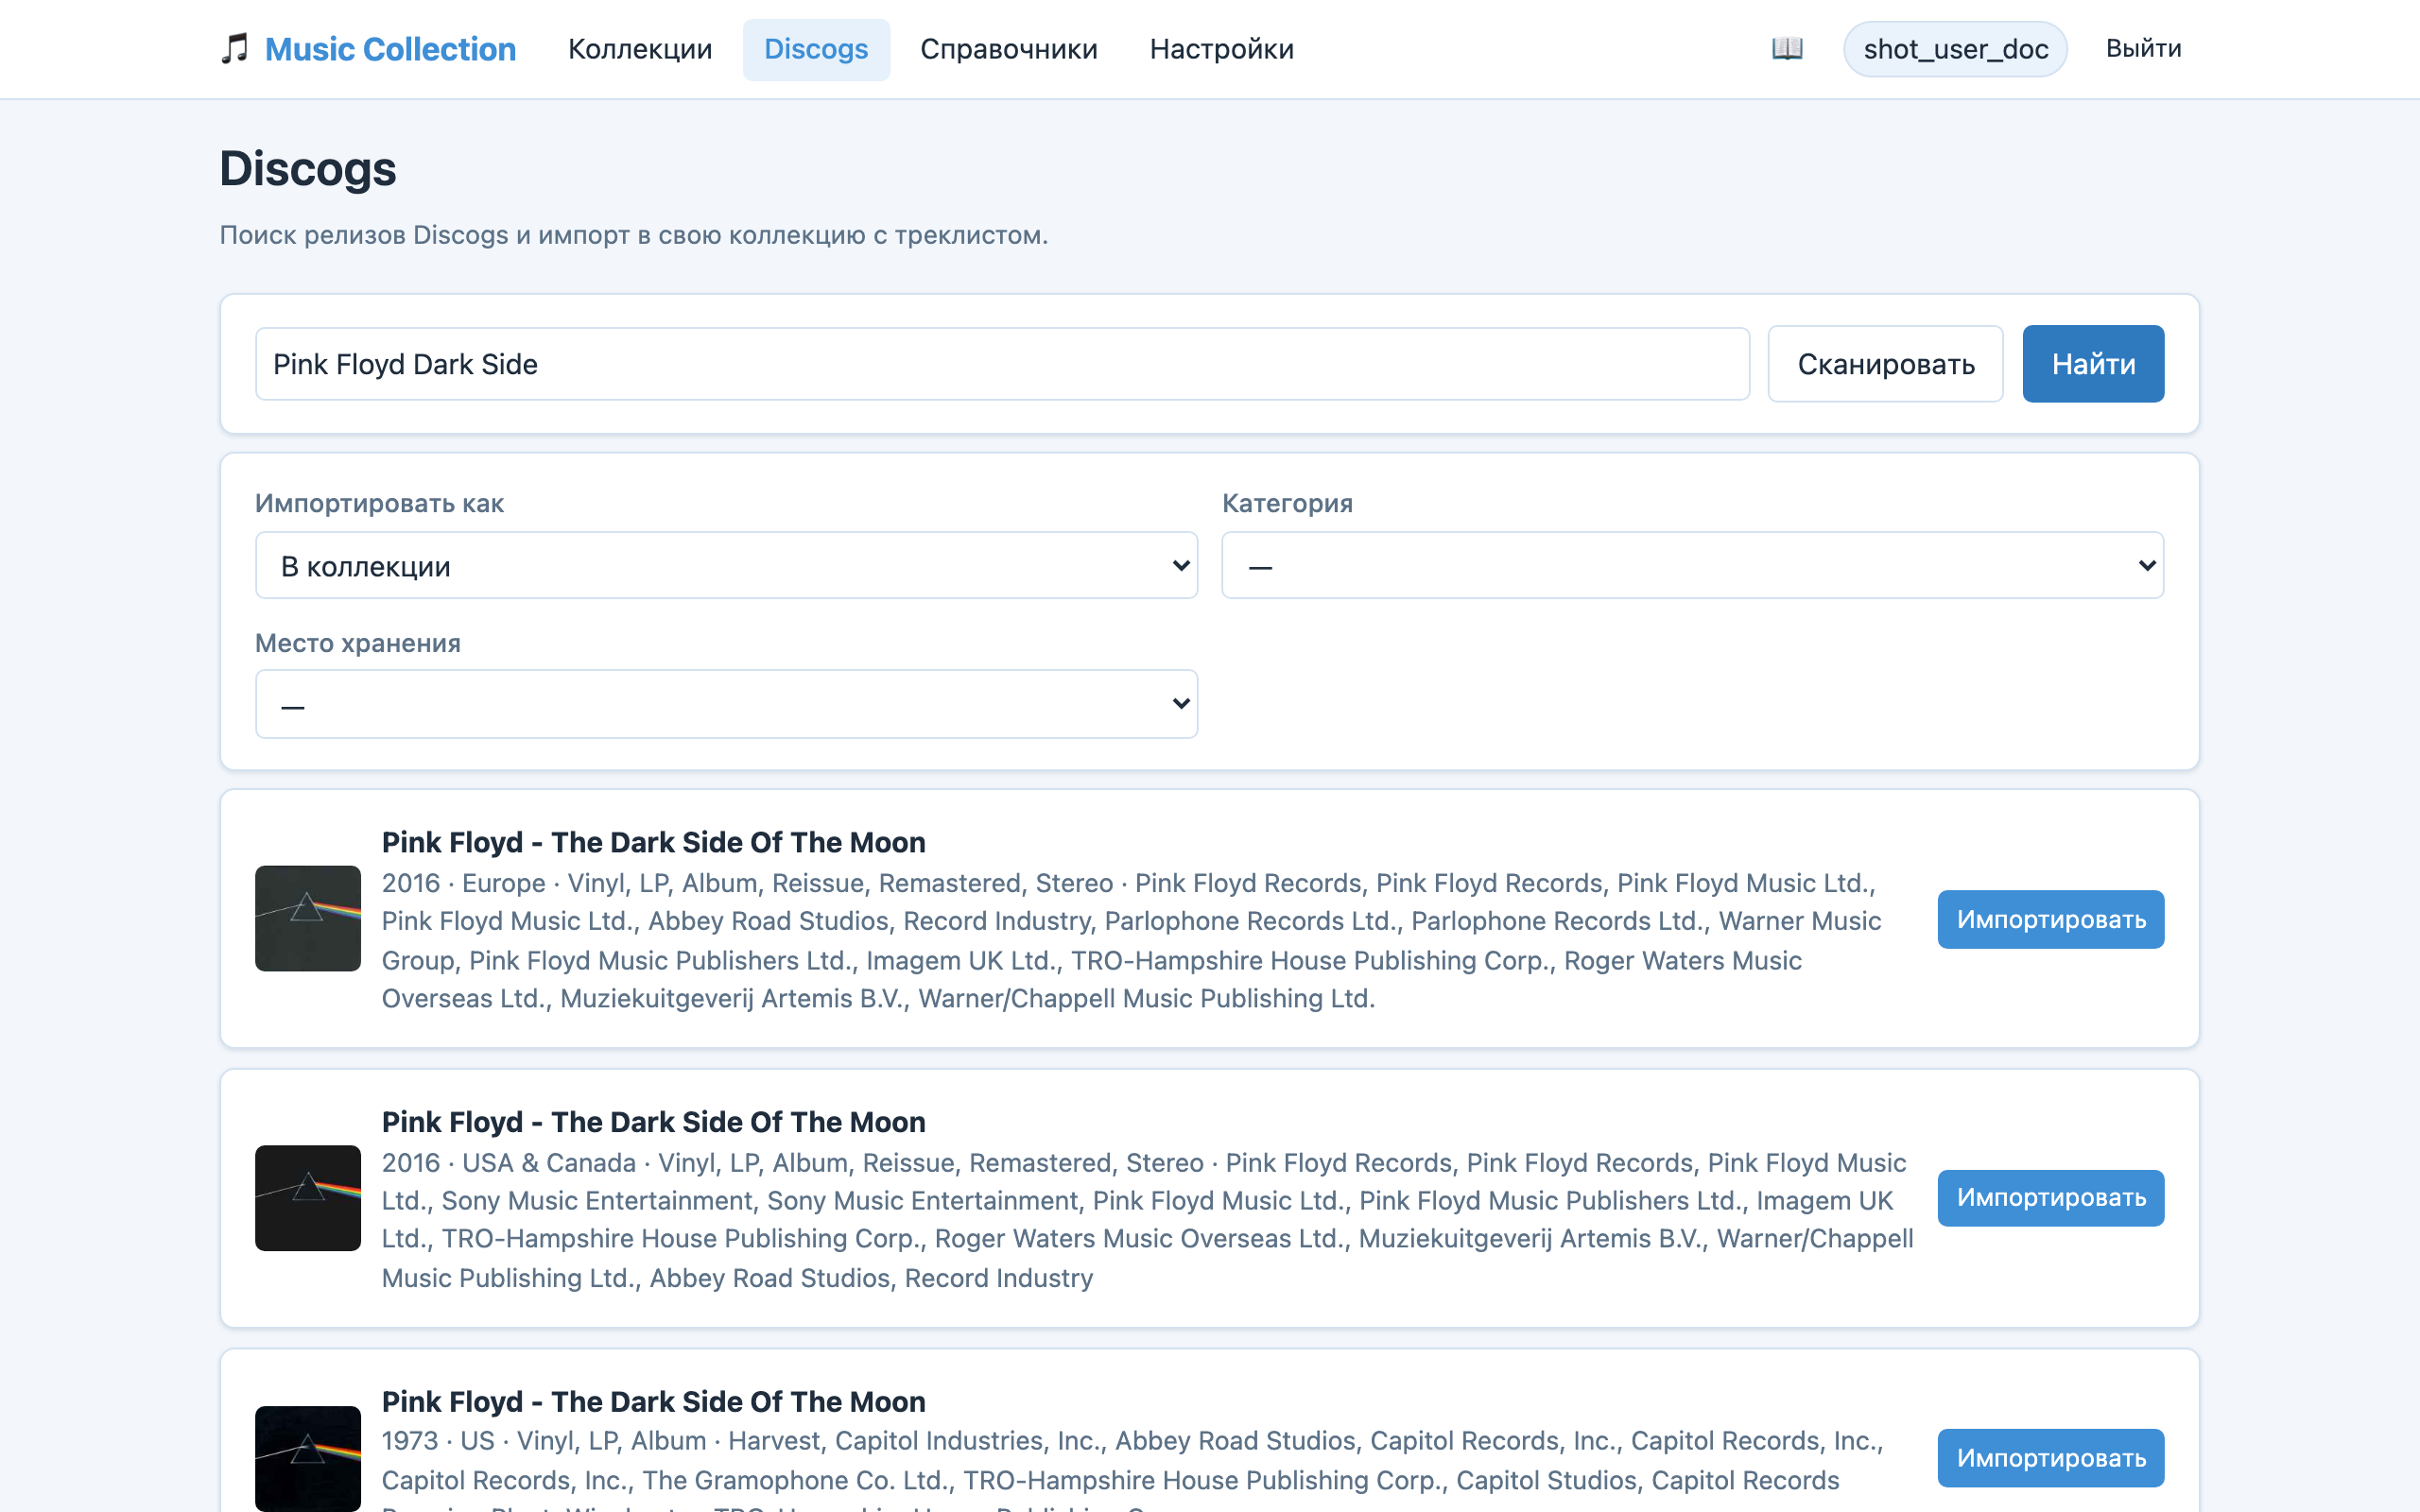Click the 2016 USA & Canada details text
2420x1512 pixels.
coord(1148,1220)
